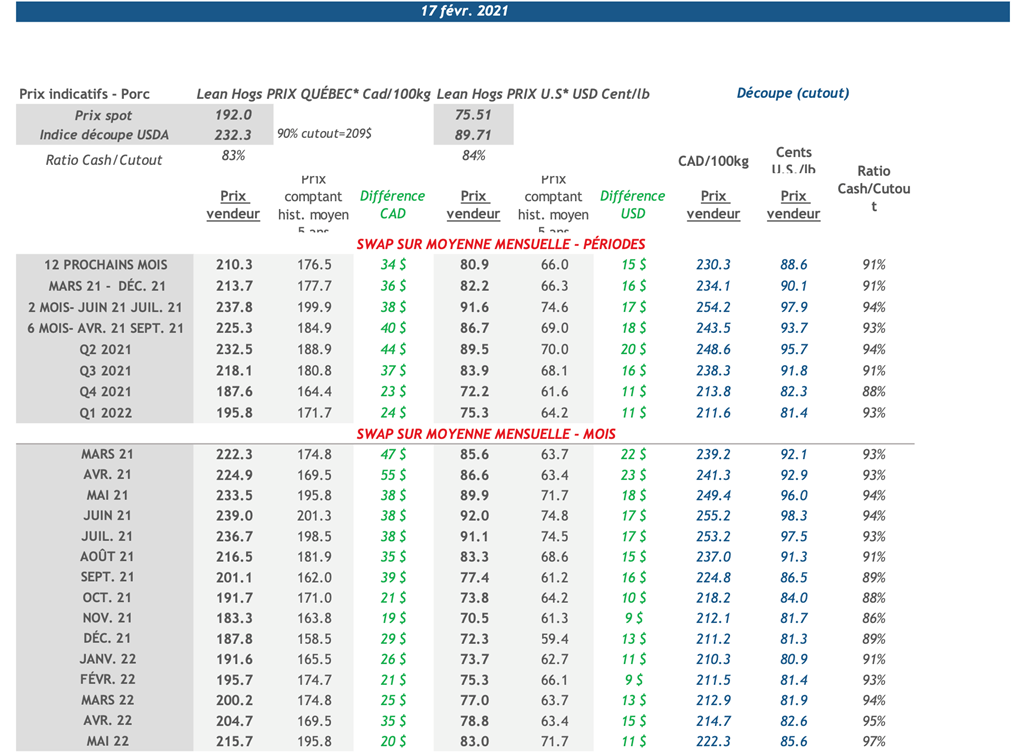Select the Différence CAD column header
1024x754 pixels.
pos(392,205)
